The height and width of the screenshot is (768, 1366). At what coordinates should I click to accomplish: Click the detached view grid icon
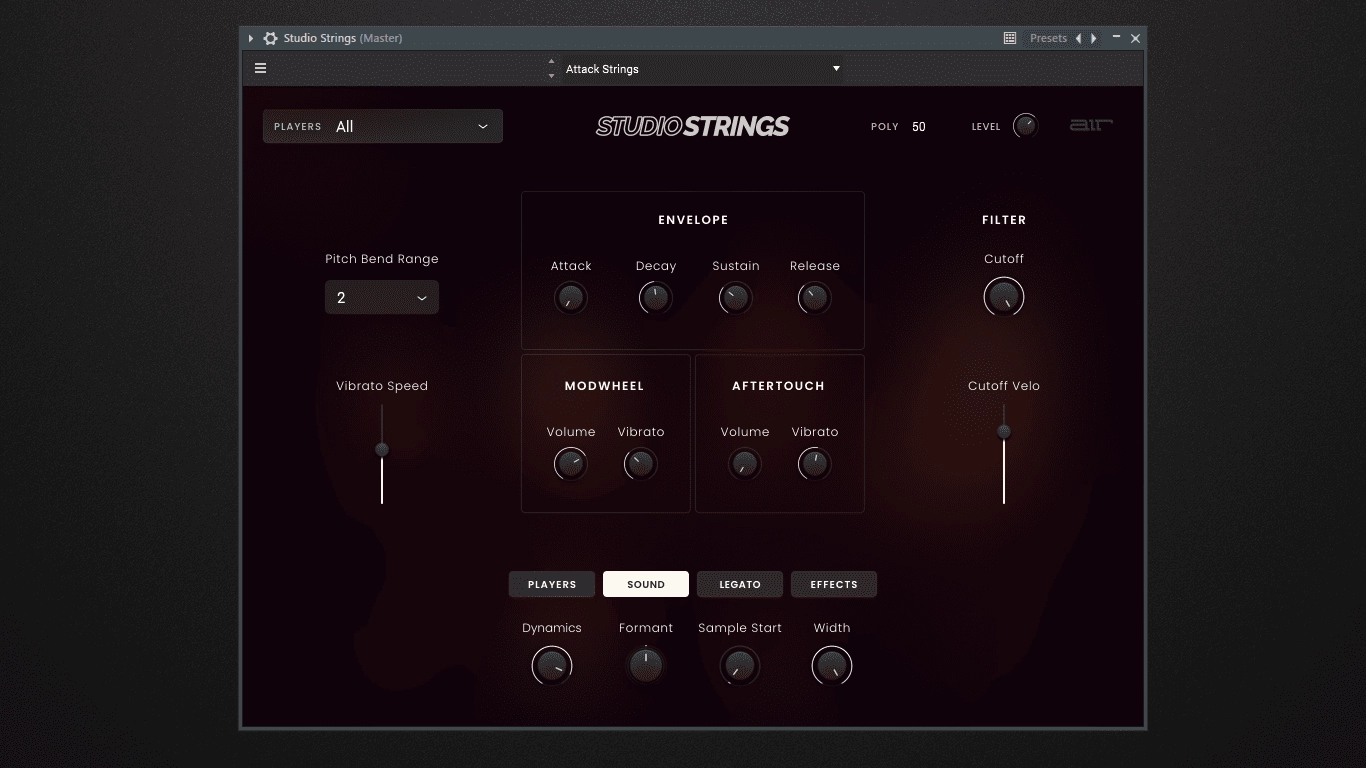point(1010,38)
